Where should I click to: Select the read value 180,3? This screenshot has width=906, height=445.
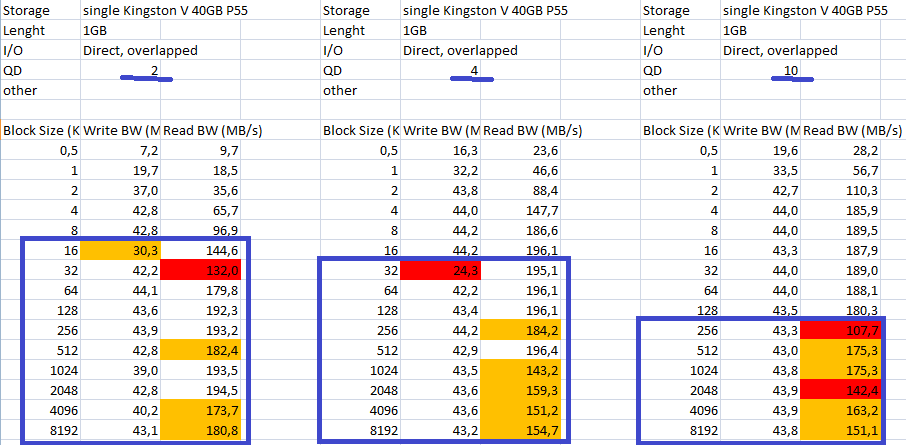tap(841, 311)
